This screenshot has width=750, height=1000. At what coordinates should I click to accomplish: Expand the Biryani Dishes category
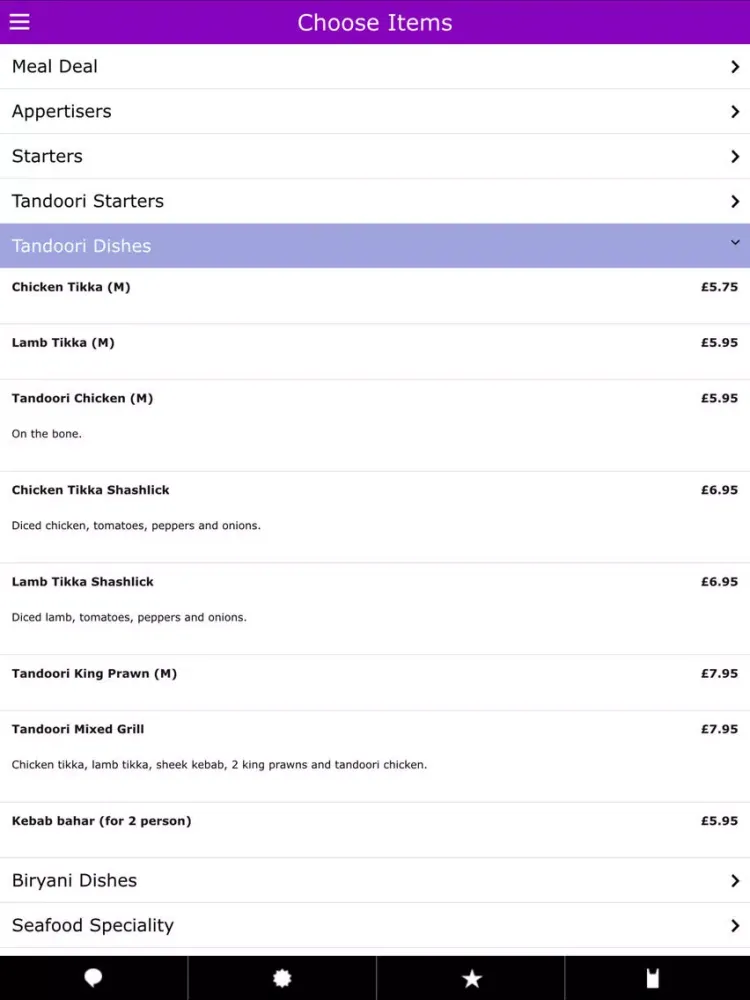(x=375, y=880)
